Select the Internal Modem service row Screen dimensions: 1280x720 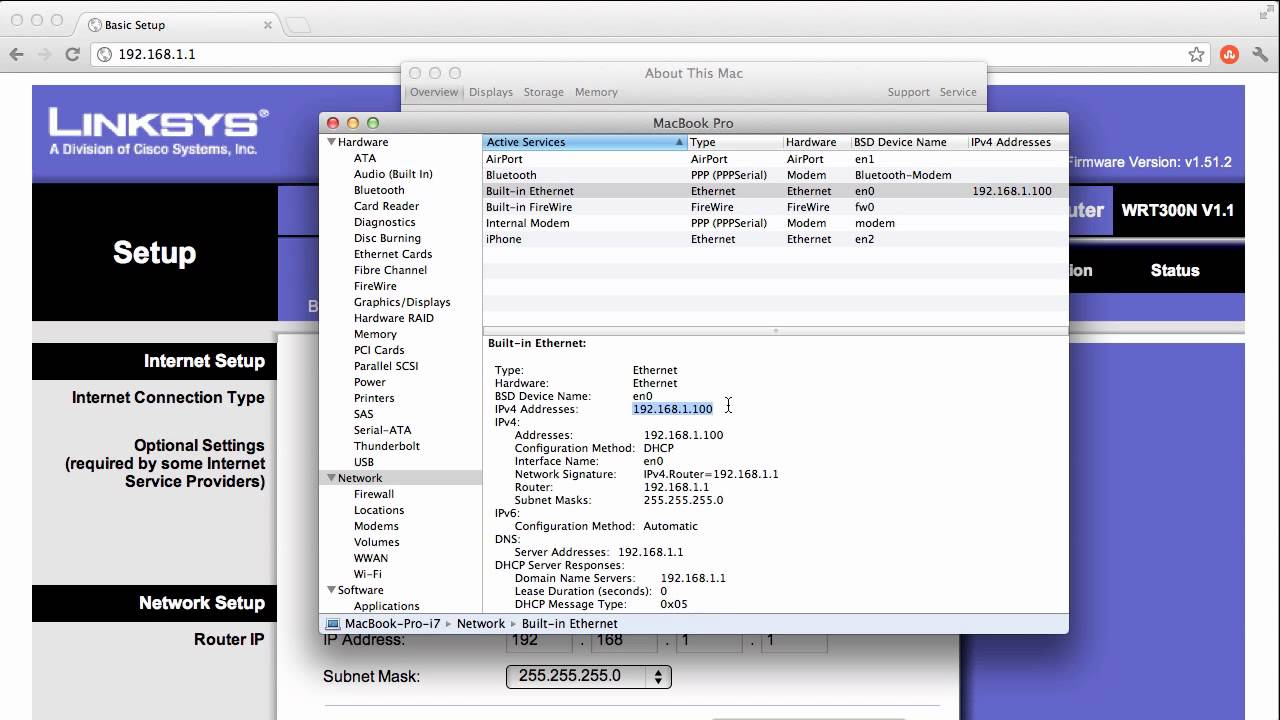tap(775, 223)
